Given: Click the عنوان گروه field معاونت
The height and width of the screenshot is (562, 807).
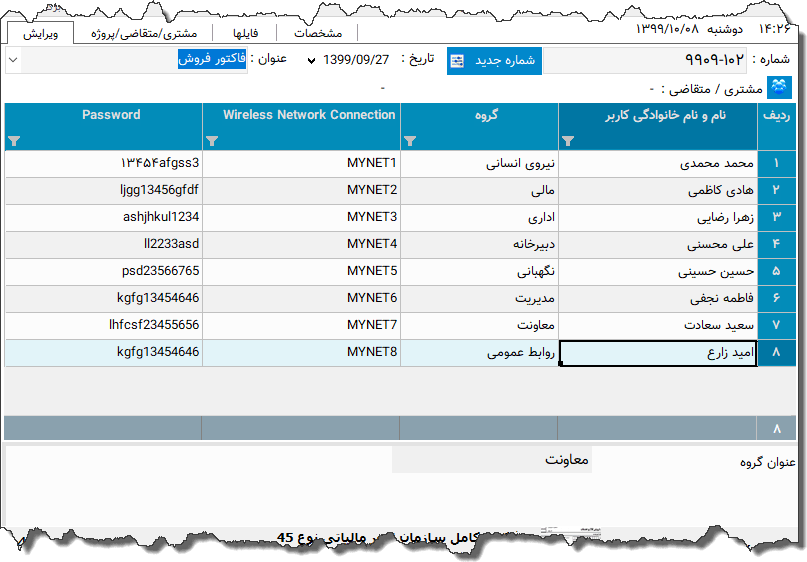Looking at the screenshot, I should (x=492, y=460).
